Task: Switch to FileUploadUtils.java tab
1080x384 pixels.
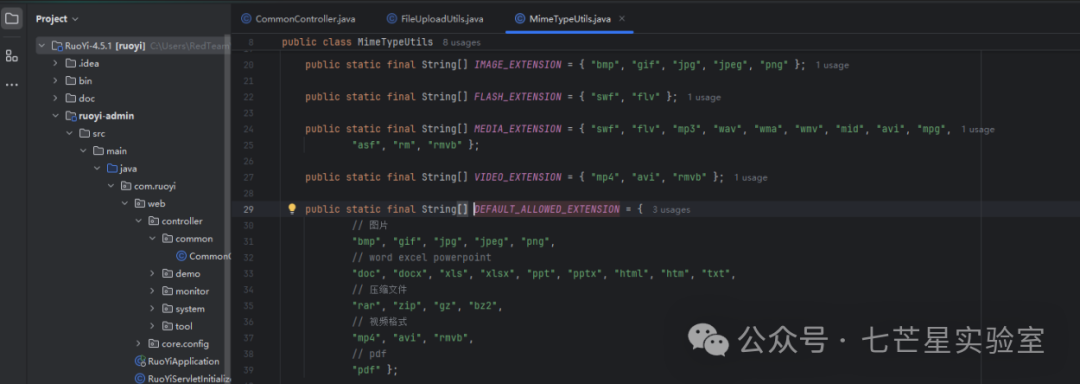Action: coord(434,19)
